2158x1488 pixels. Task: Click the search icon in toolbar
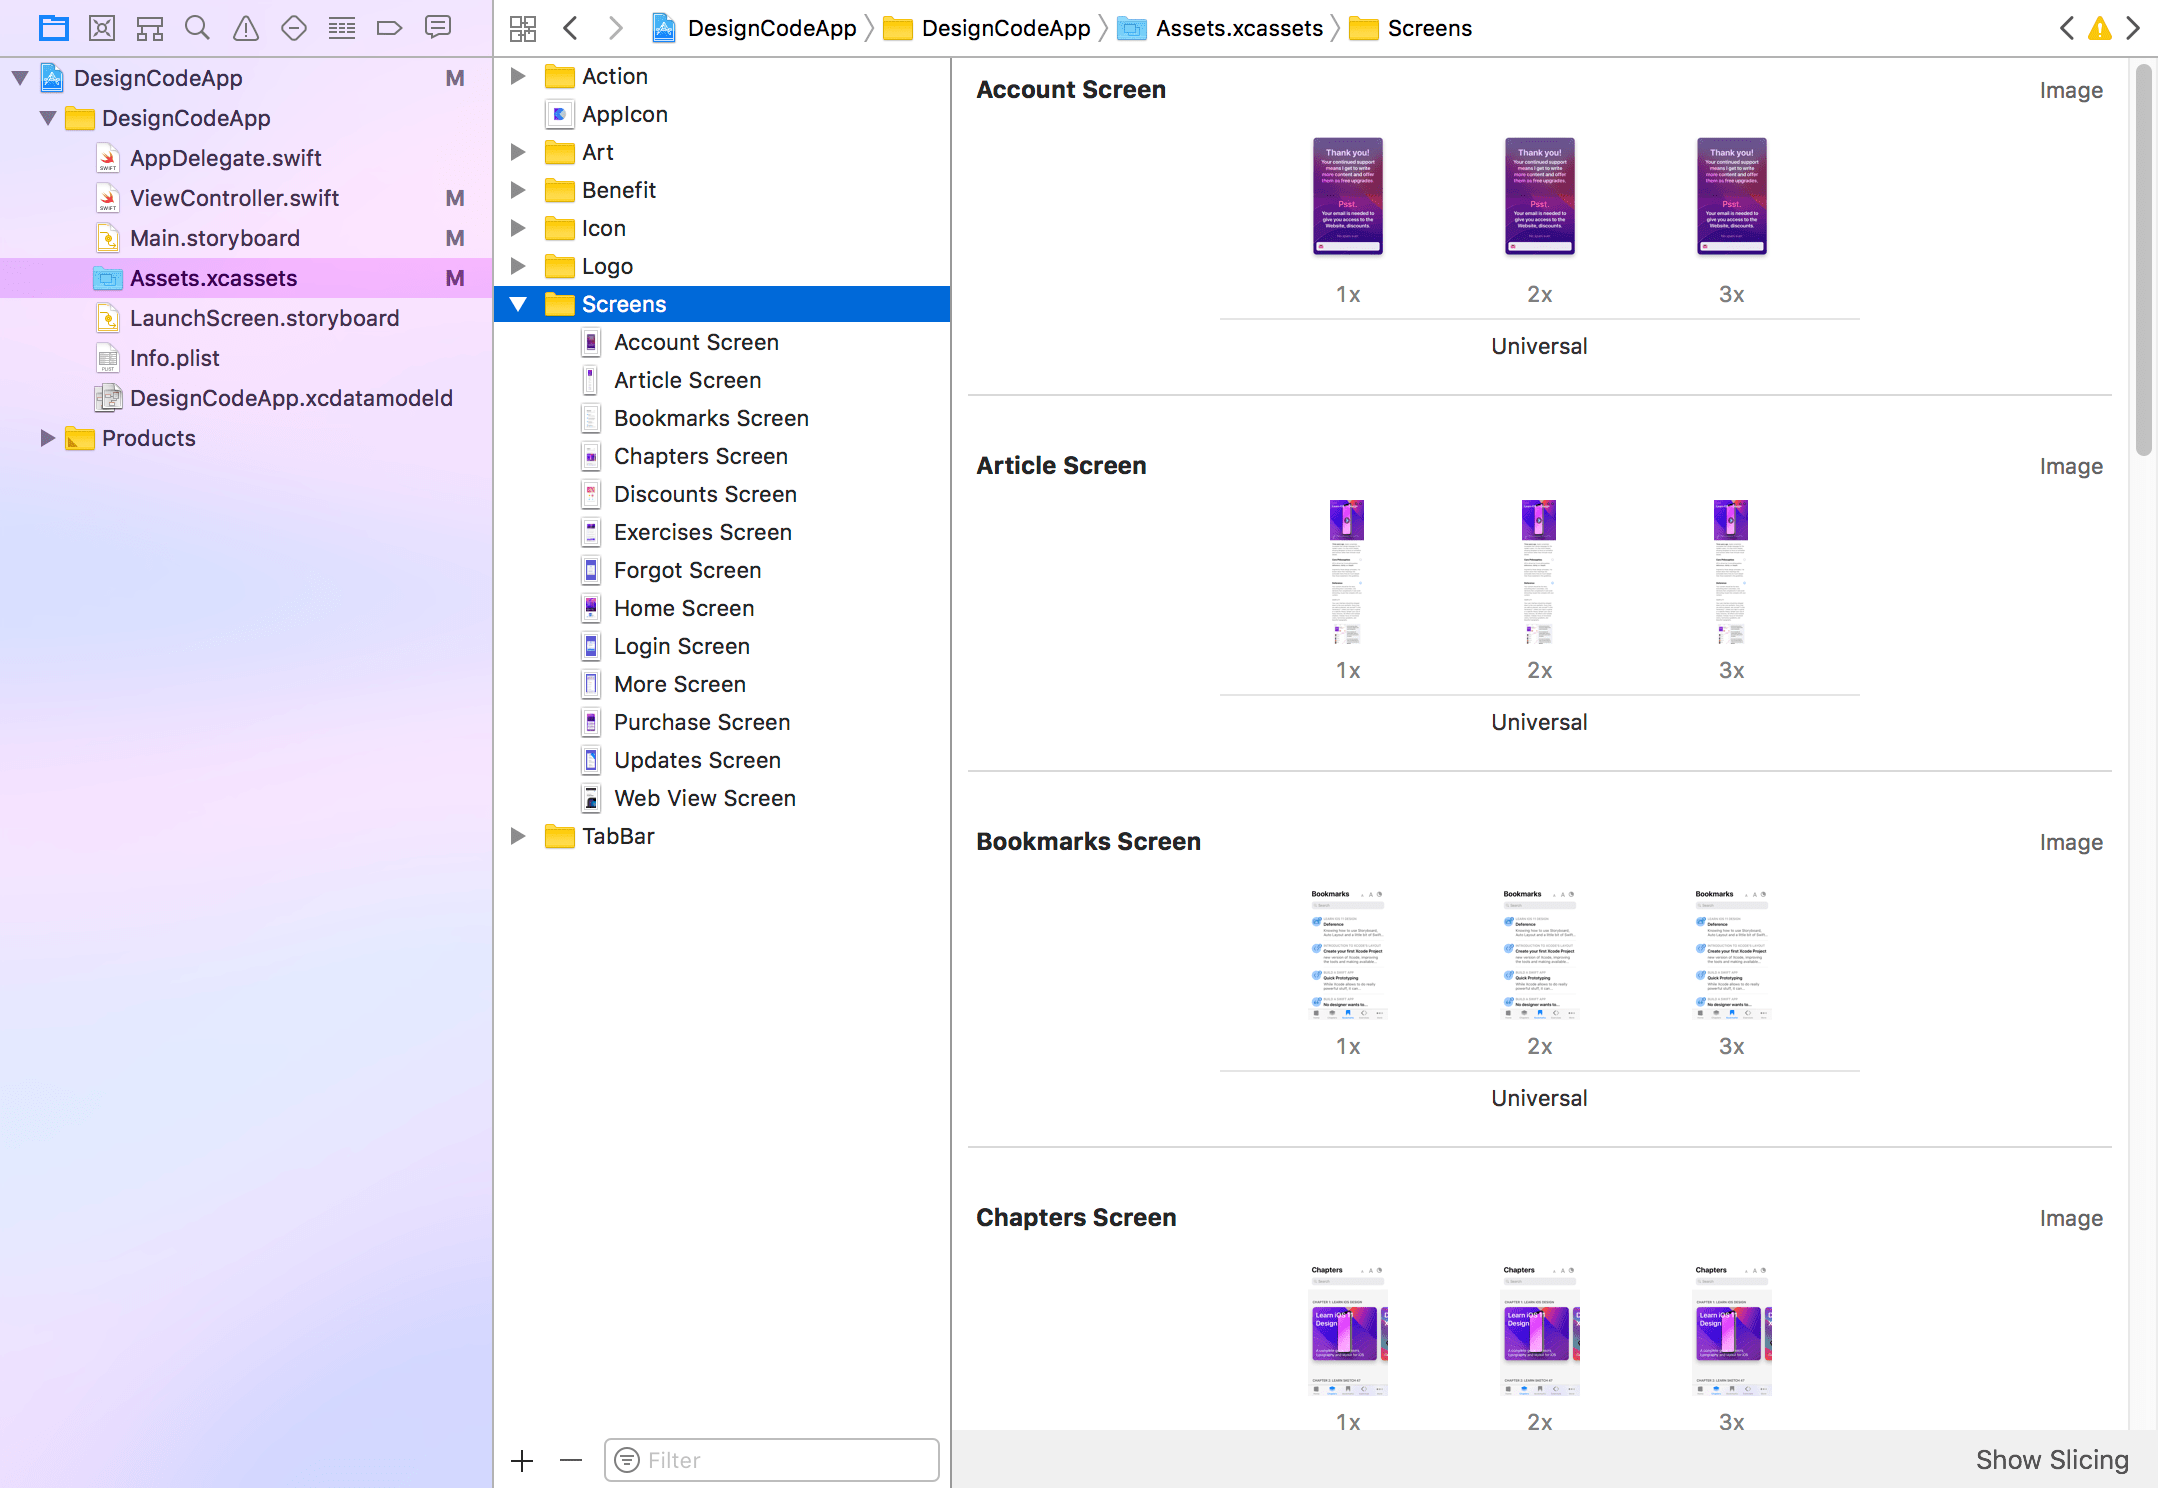tap(197, 26)
